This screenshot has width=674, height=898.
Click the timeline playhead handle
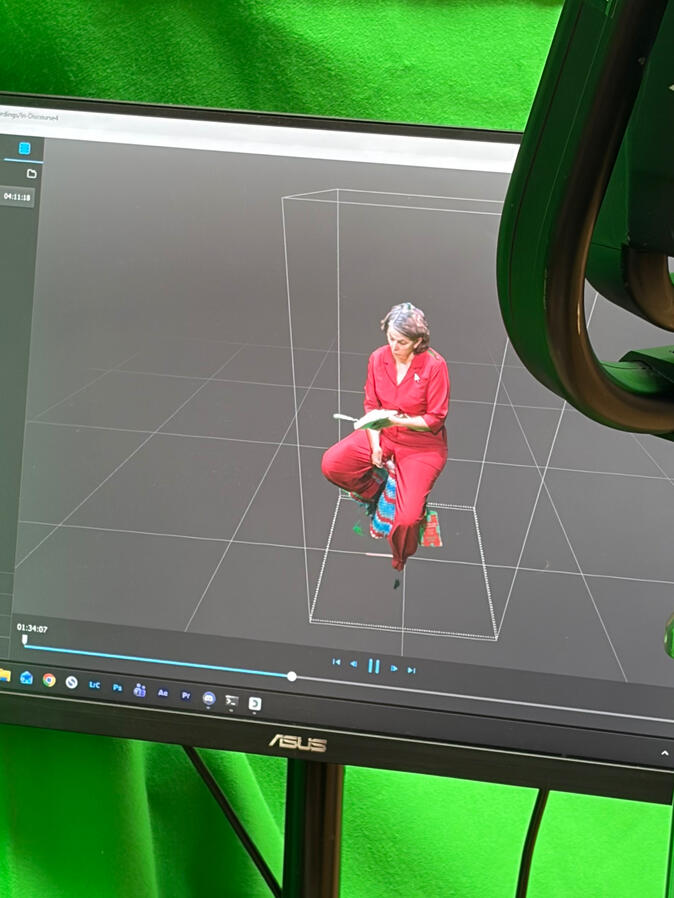point(291,676)
